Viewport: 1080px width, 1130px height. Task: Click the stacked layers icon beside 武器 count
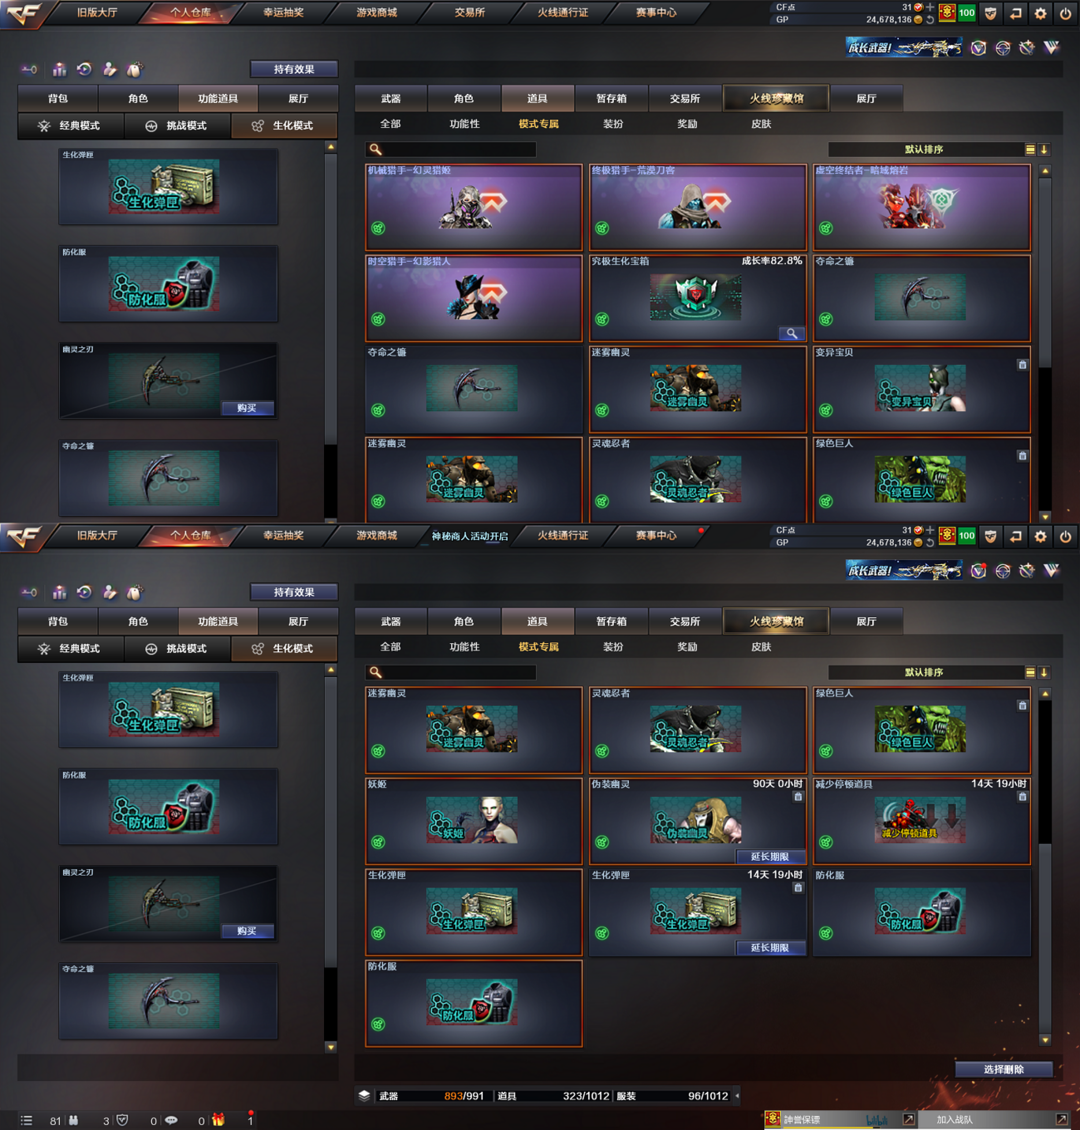click(x=365, y=1095)
